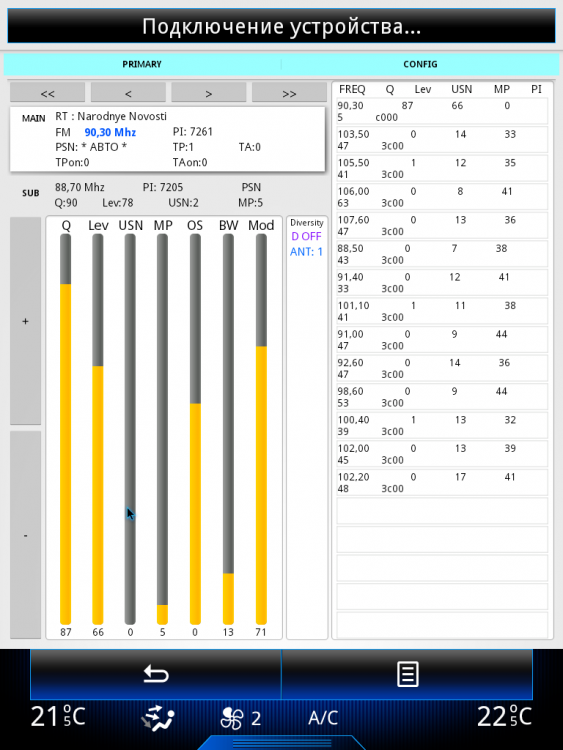The image size is (563, 750).
Task: Select the 91,00 frequency row
Action: (442, 340)
